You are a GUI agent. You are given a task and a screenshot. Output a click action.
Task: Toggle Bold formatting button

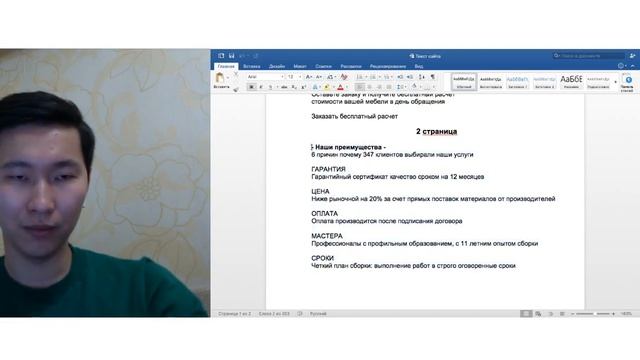click(251, 87)
